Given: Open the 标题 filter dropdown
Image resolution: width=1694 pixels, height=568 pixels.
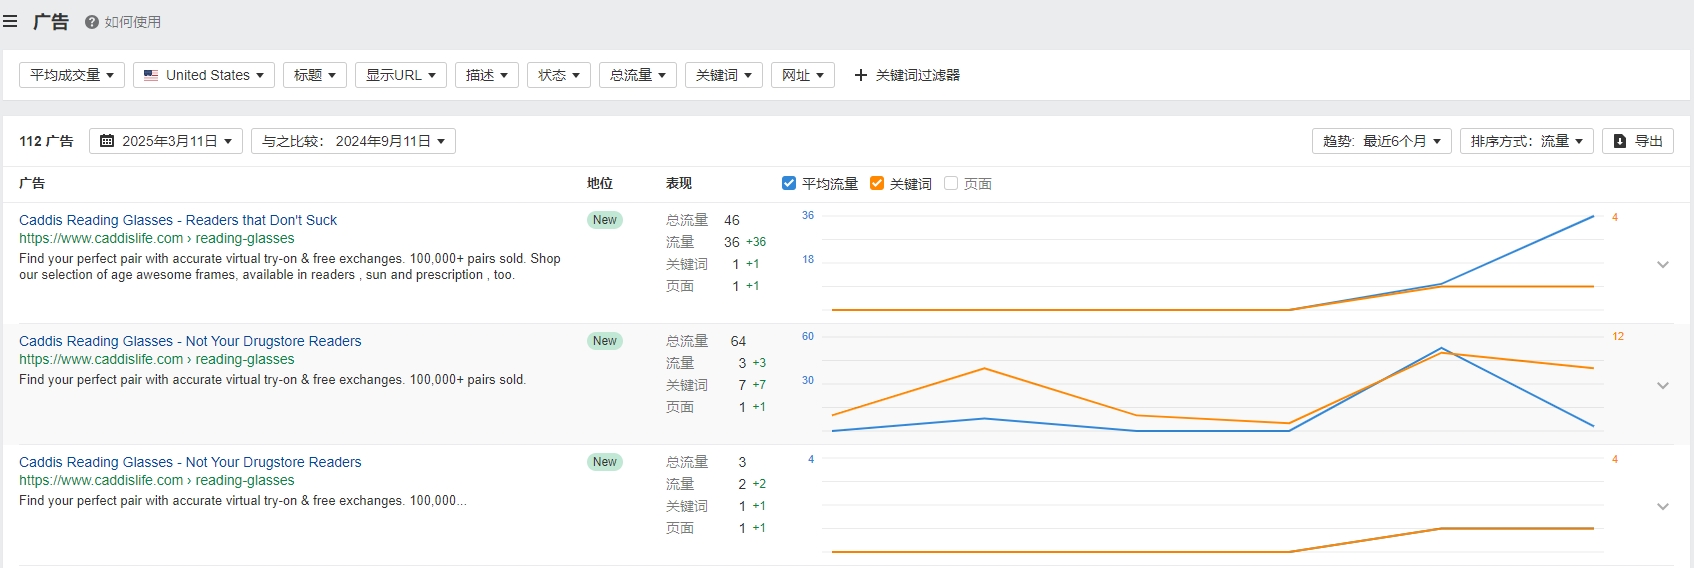Looking at the screenshot, I should (315, 75).
